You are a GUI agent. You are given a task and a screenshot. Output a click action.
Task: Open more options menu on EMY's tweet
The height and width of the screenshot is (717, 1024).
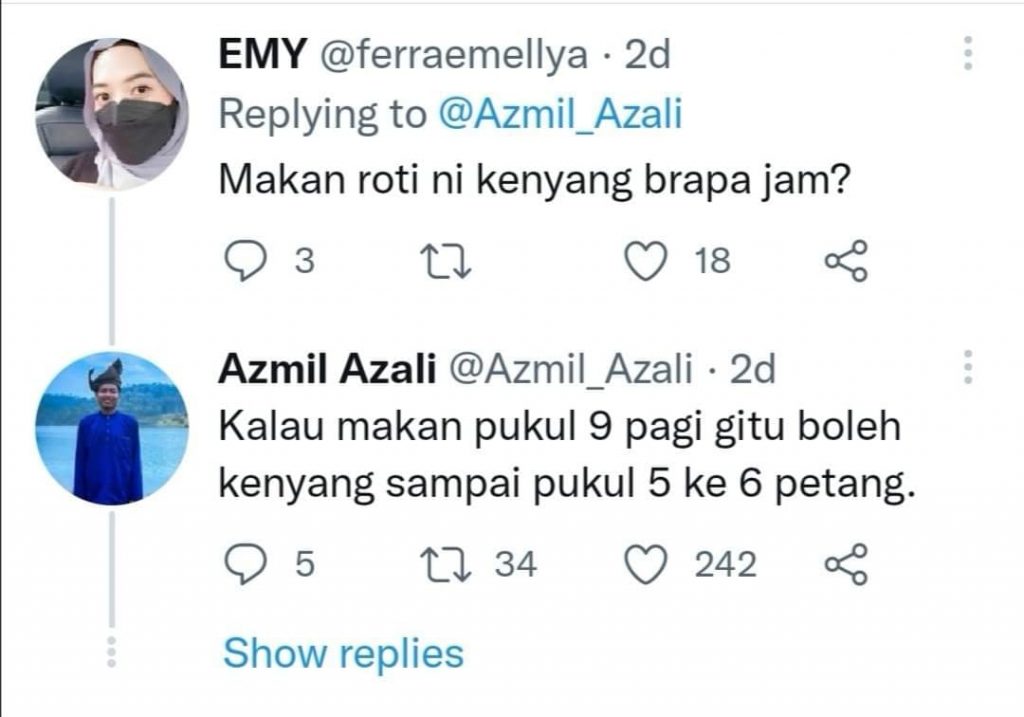967,53
